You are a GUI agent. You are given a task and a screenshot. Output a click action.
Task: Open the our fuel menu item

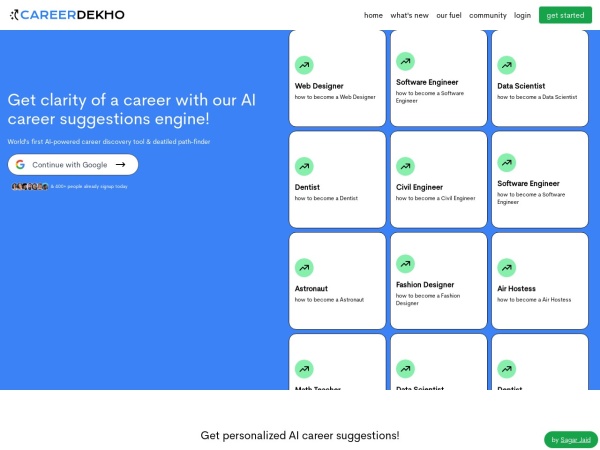[x=449, y=15]
